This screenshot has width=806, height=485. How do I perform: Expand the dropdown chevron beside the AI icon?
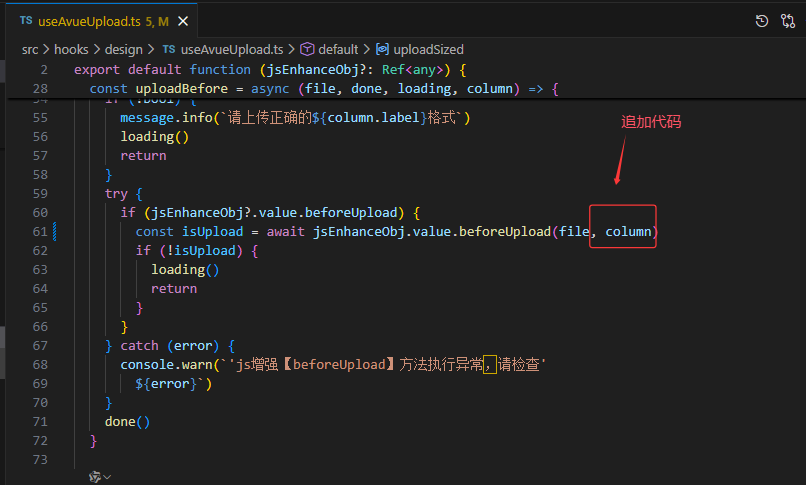(x=107, y=478)
